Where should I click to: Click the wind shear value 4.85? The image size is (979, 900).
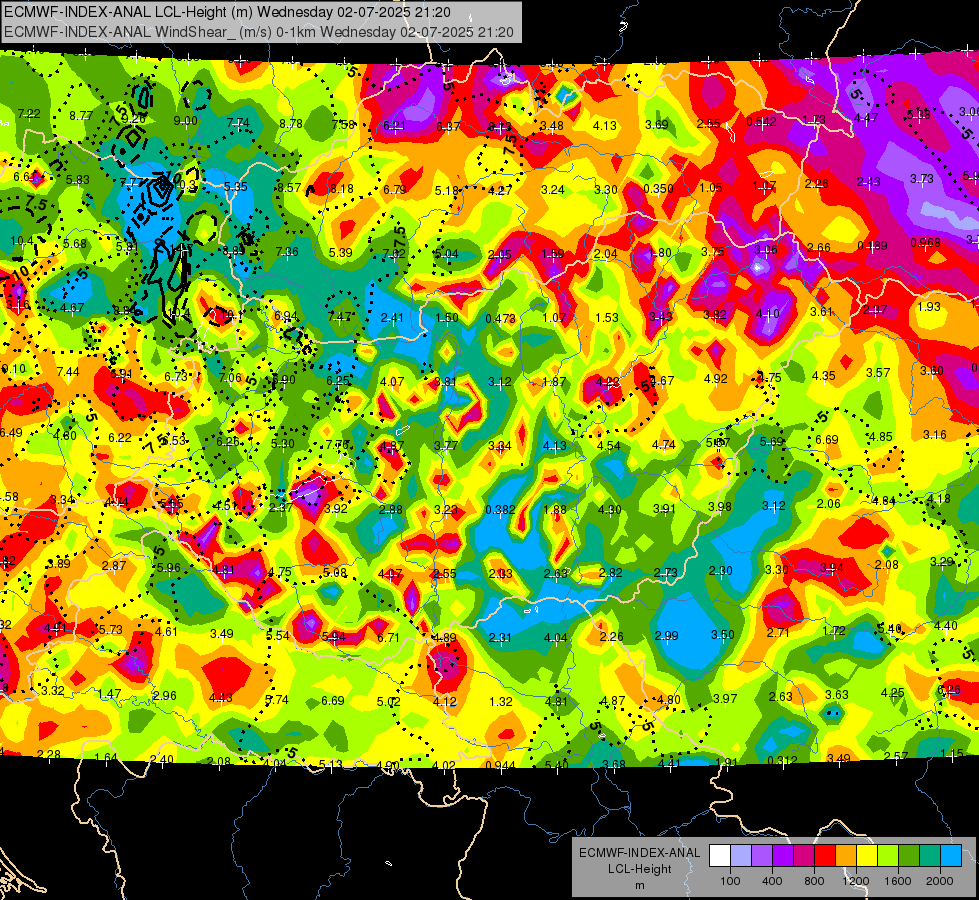tap(880, 437)
